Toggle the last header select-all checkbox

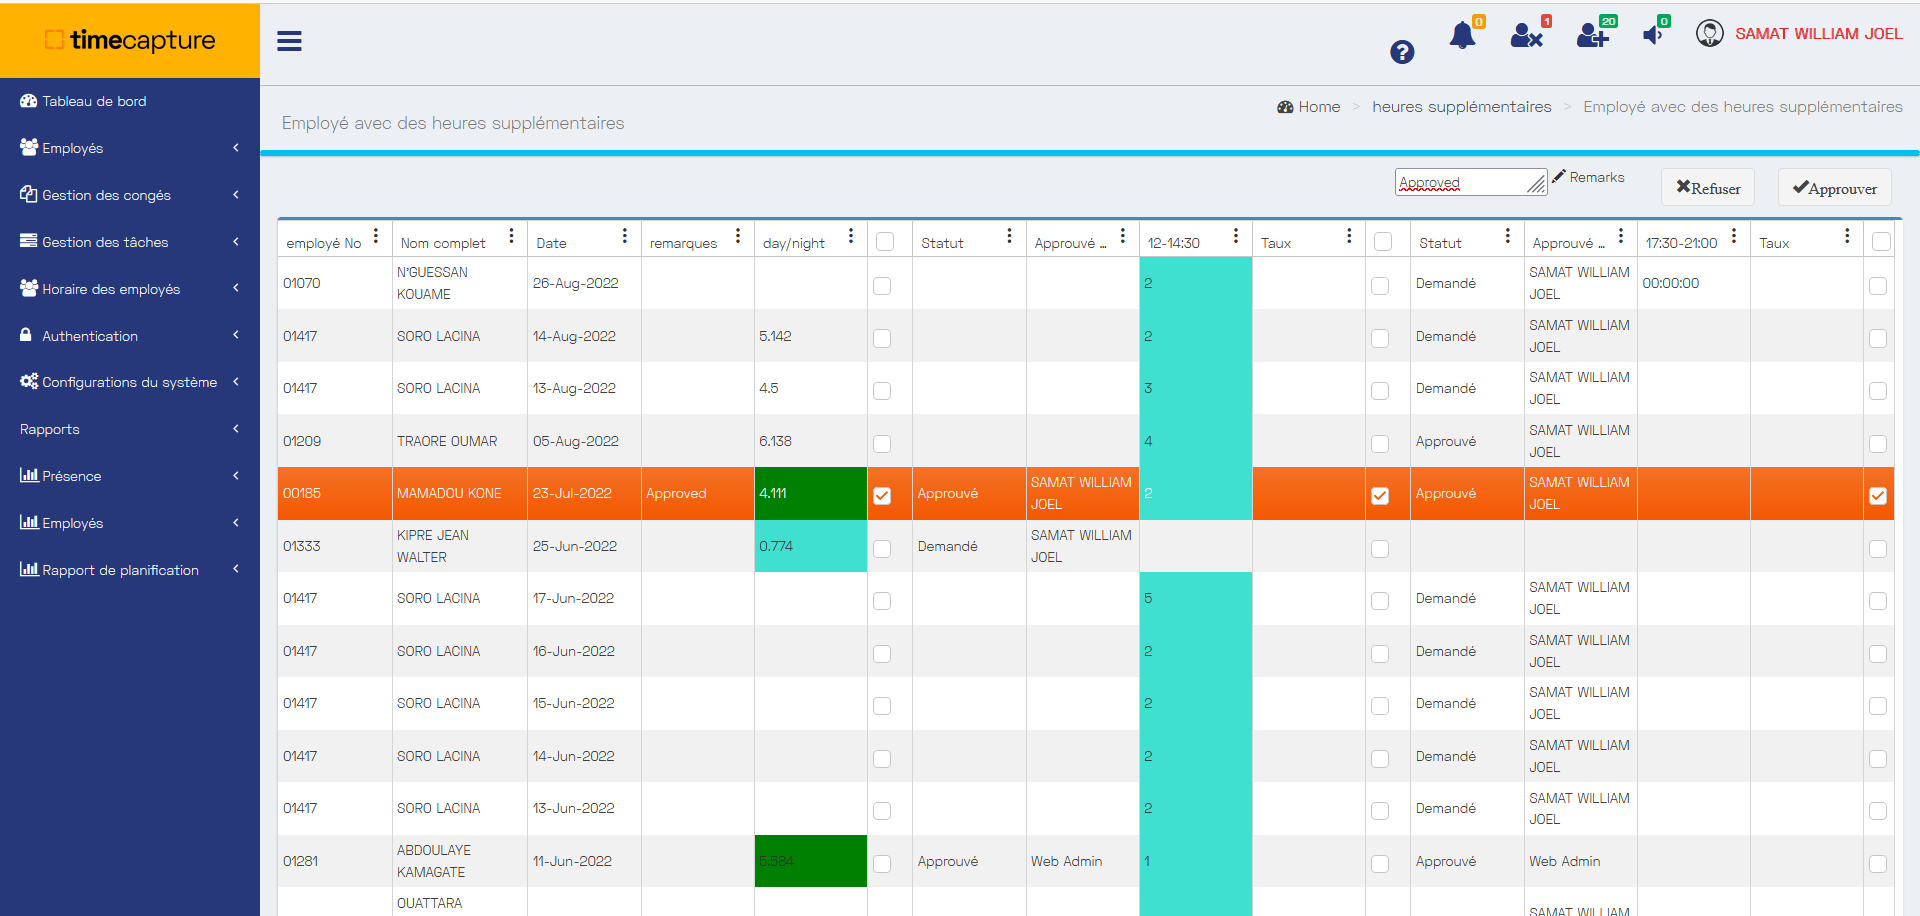[1881, 241]
